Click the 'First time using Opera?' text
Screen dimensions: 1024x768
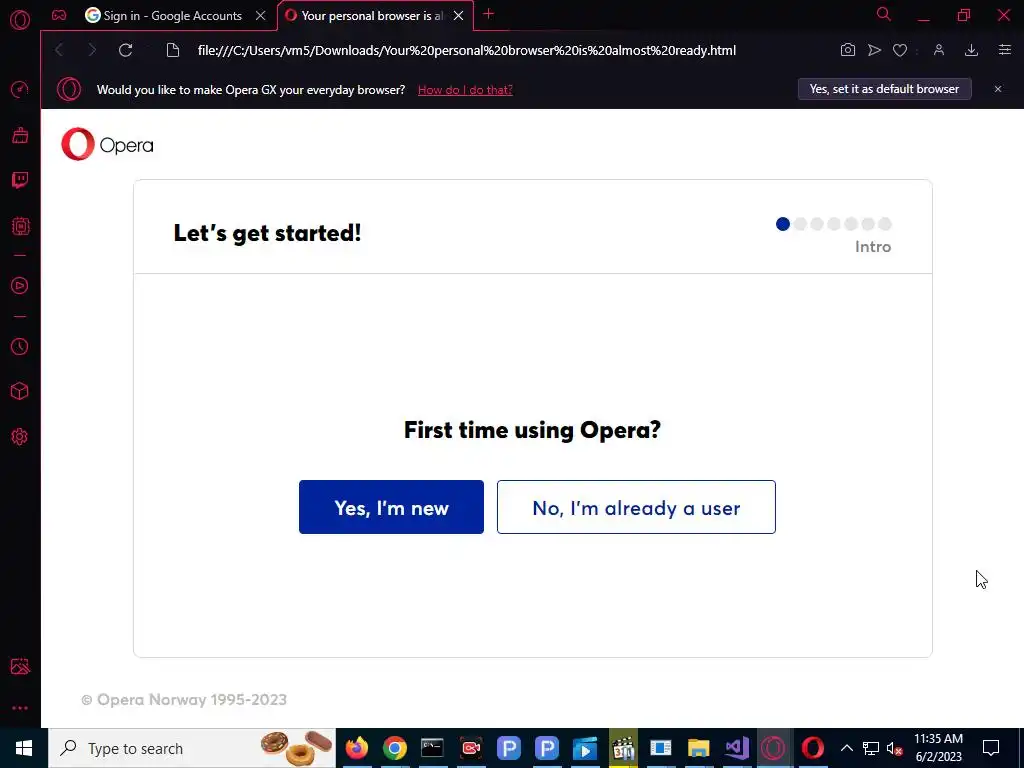[x=532, y=430]
